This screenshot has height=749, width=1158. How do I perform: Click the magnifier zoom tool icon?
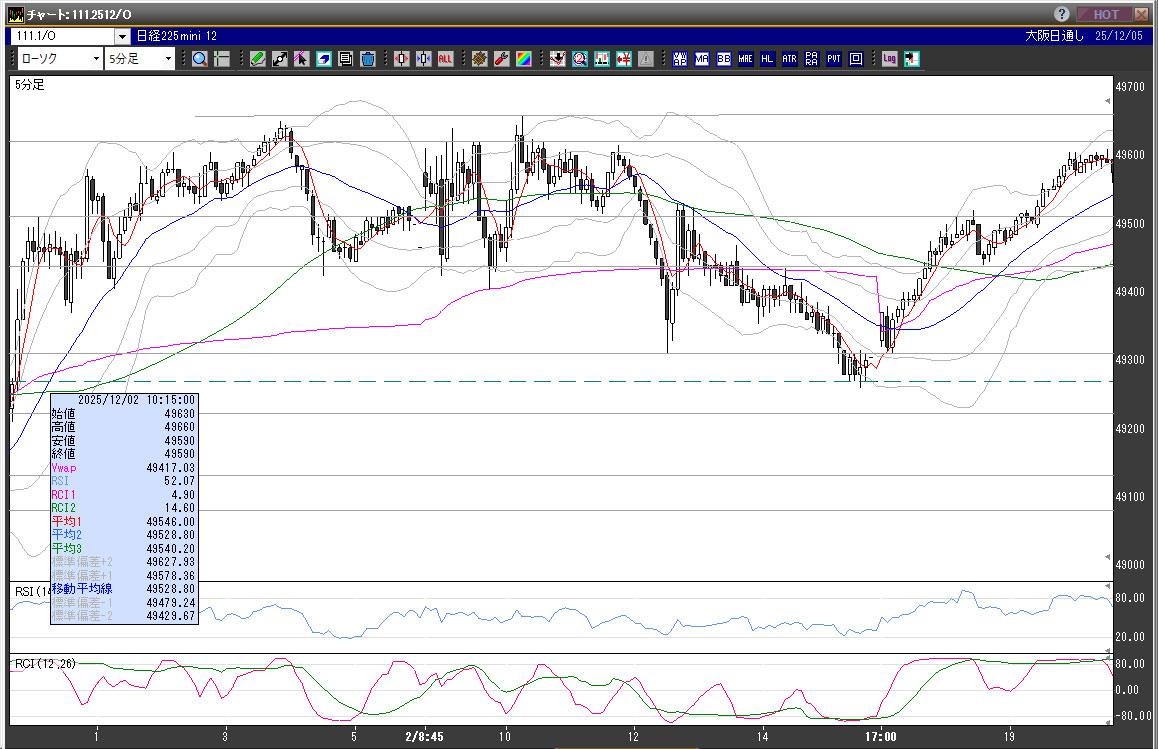200,59
